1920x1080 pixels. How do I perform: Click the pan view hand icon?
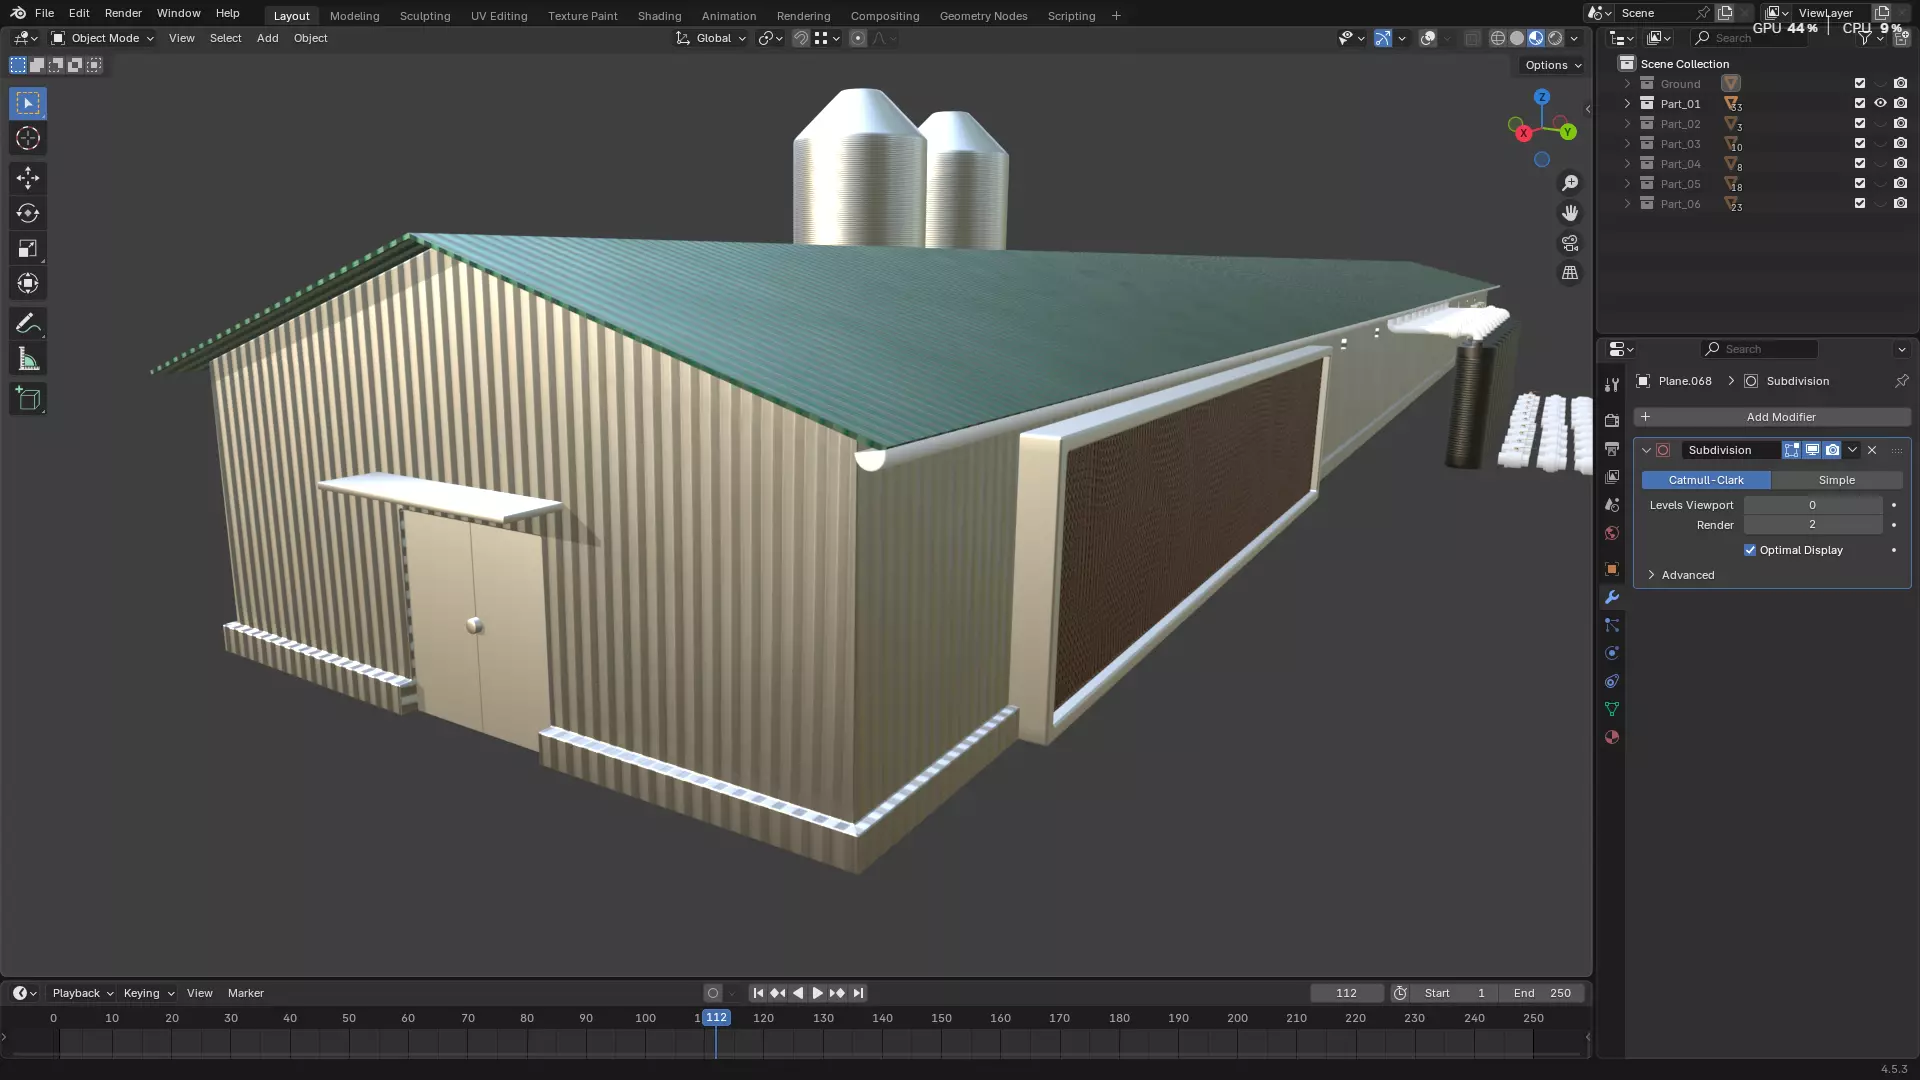[1570, 213]
